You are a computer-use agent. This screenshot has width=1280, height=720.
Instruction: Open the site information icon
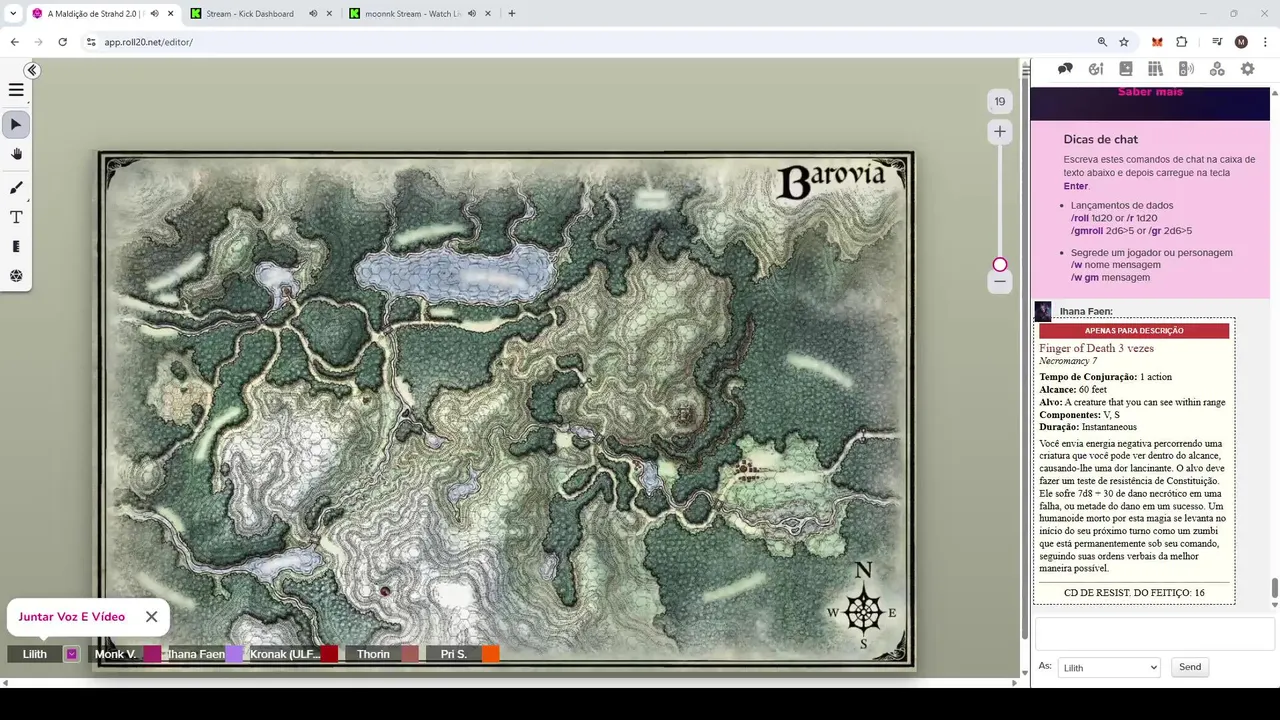point(91,42)
